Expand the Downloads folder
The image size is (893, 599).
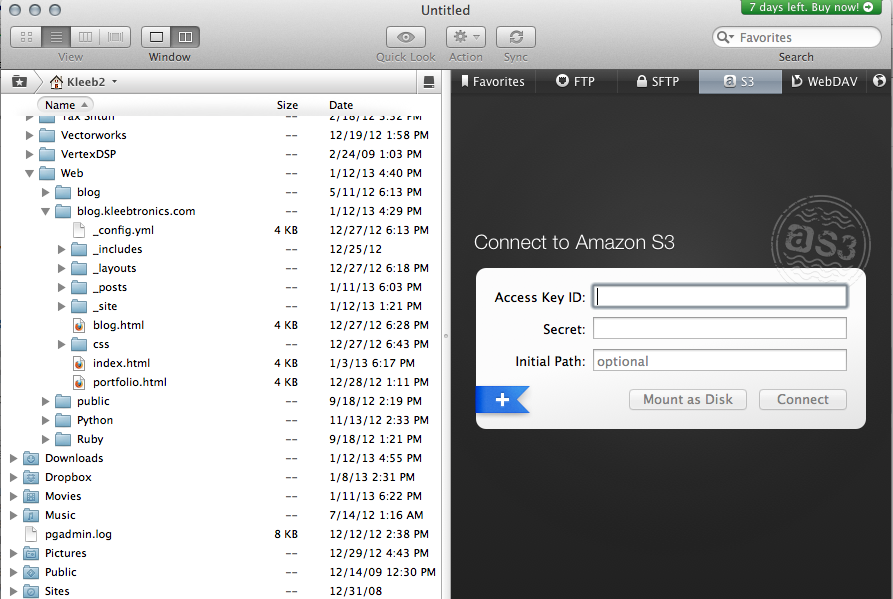[x=14, y=458]
